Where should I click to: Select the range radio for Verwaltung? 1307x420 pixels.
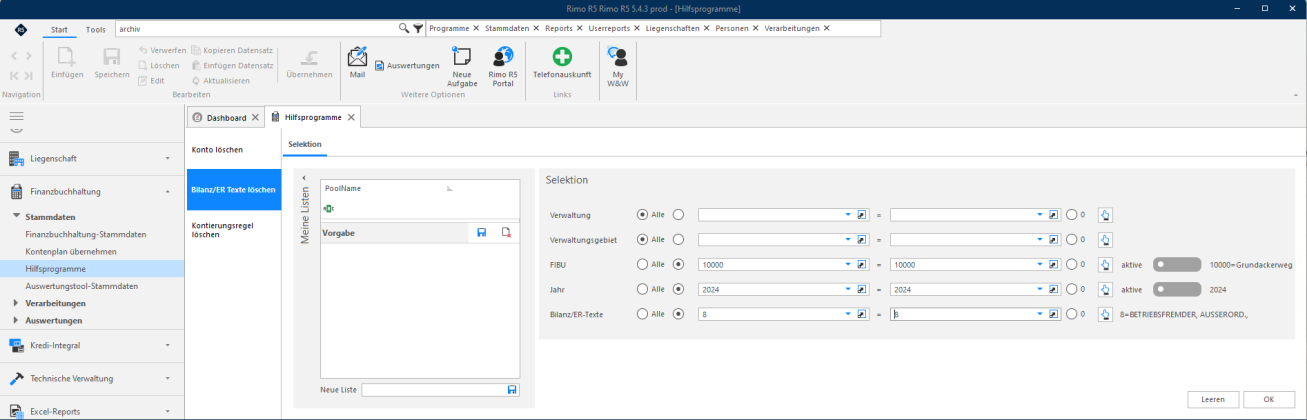coord(679,214)
